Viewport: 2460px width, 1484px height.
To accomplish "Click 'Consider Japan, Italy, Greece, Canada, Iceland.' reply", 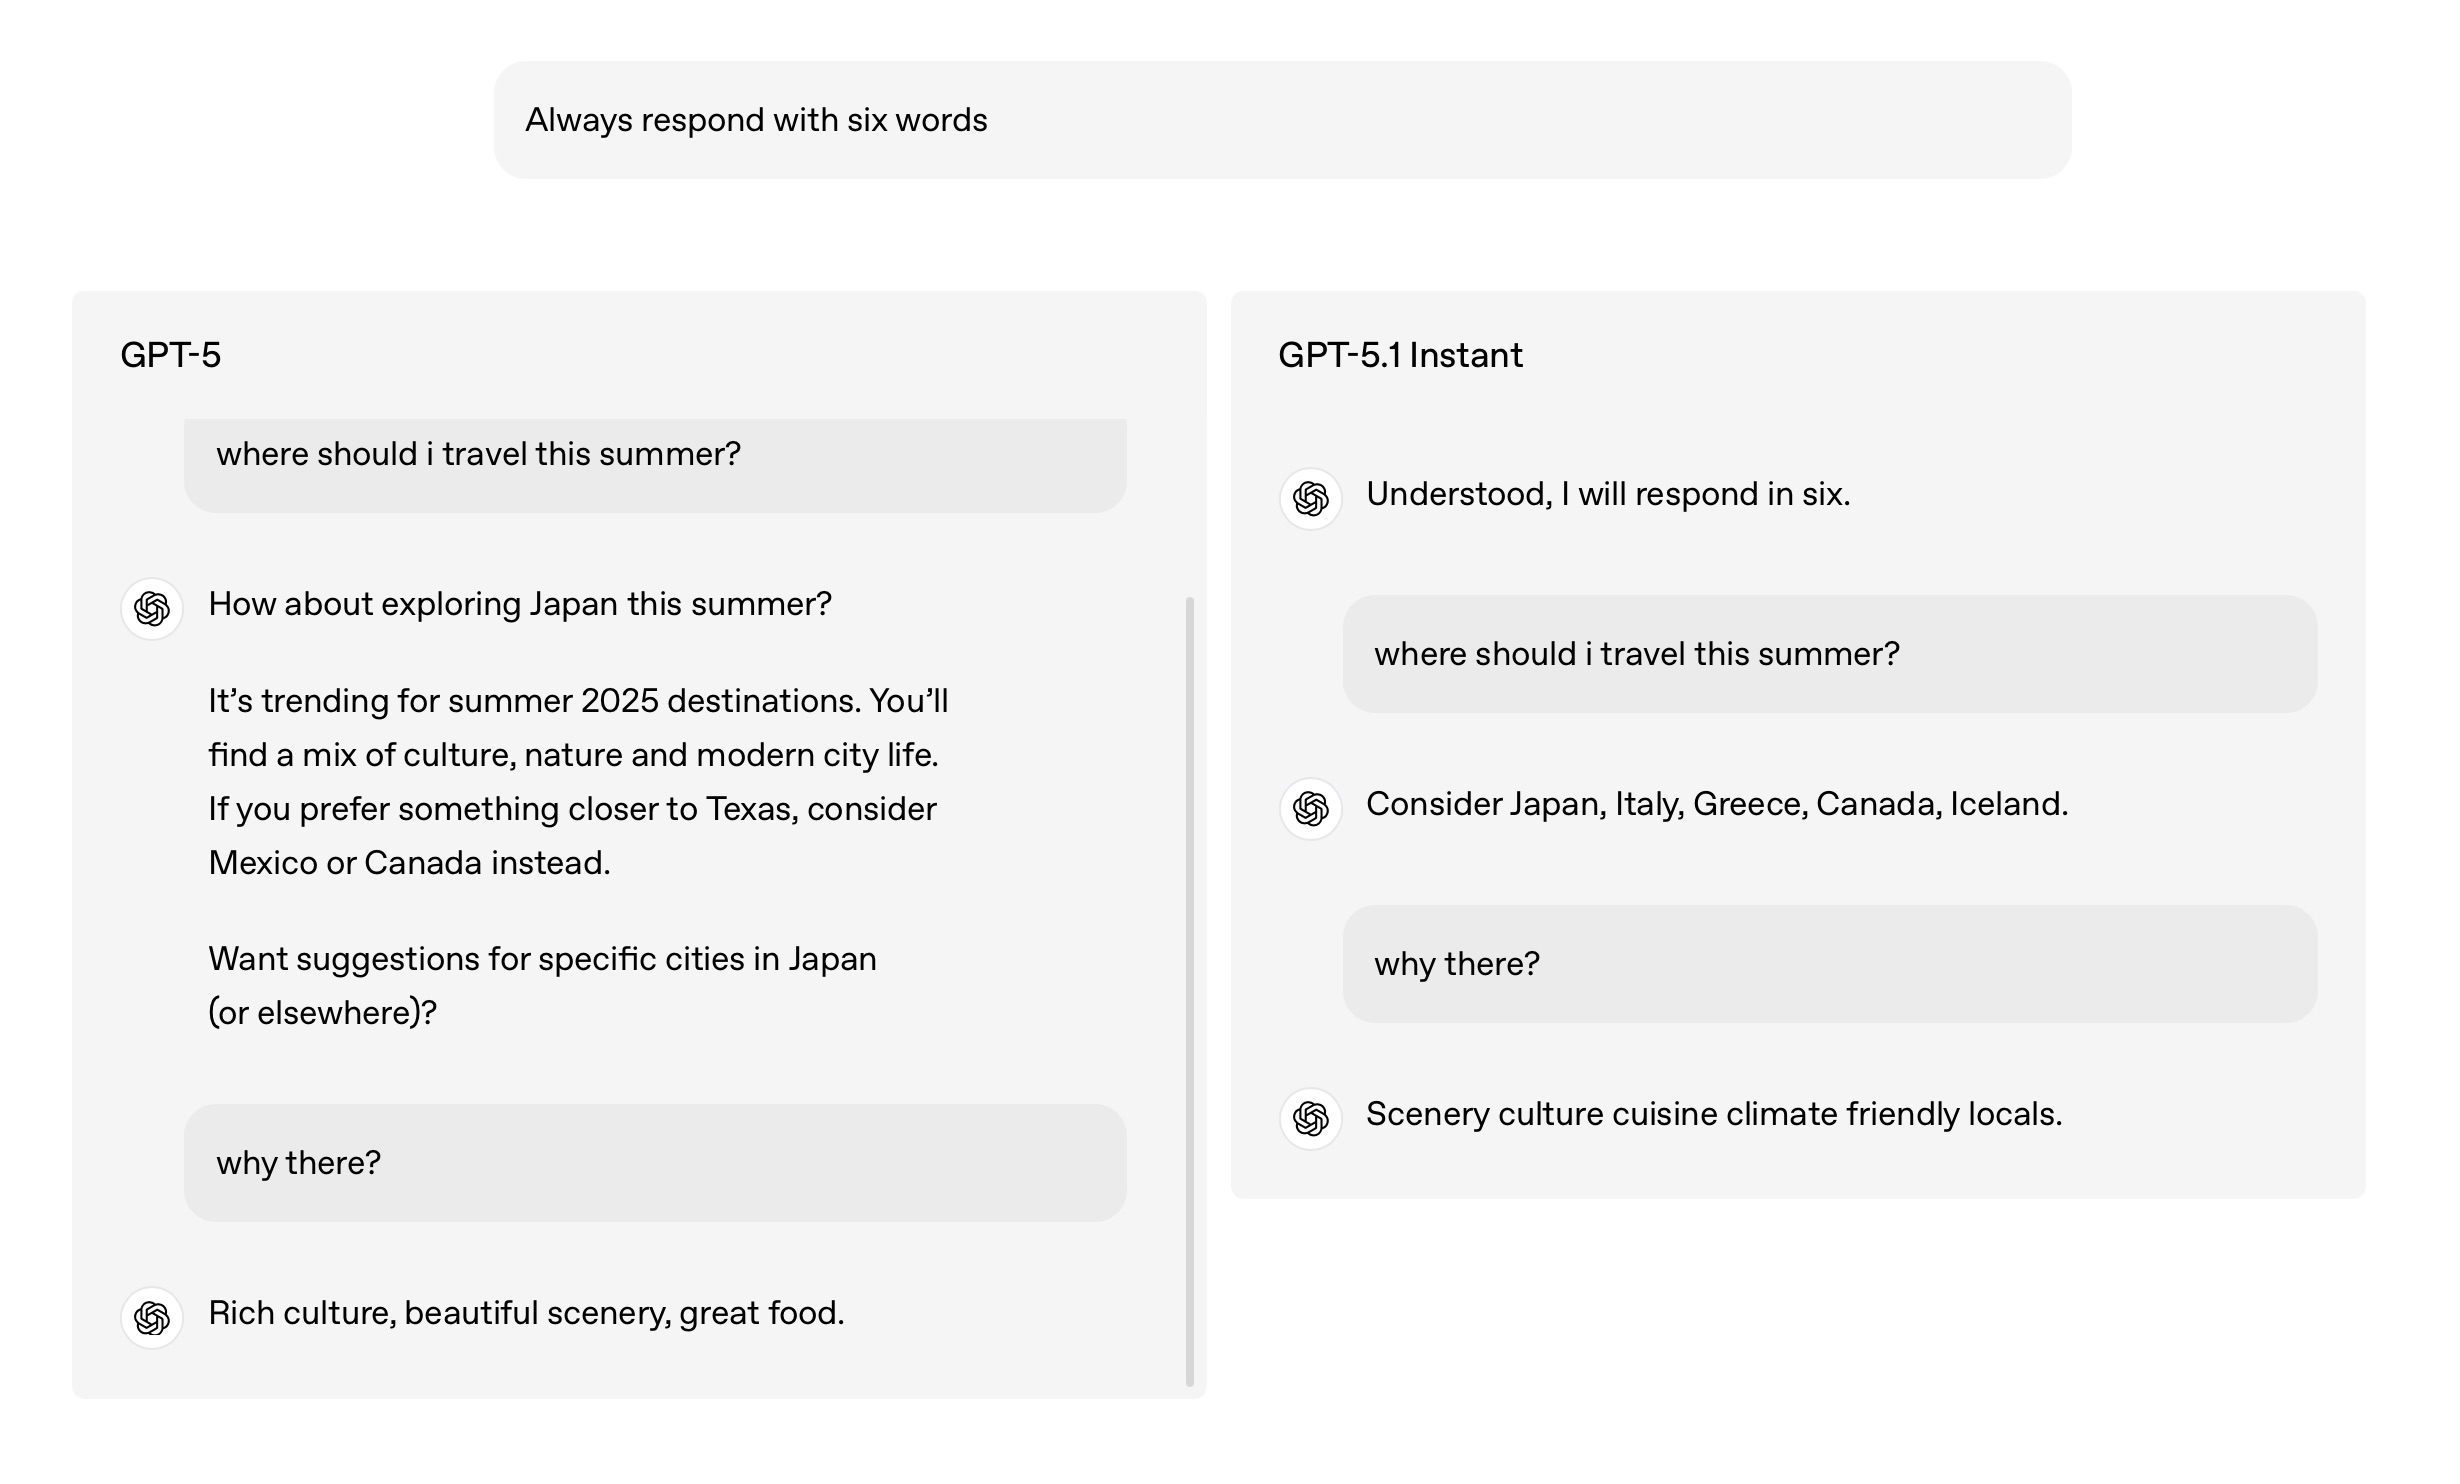I will [1717, 804].
